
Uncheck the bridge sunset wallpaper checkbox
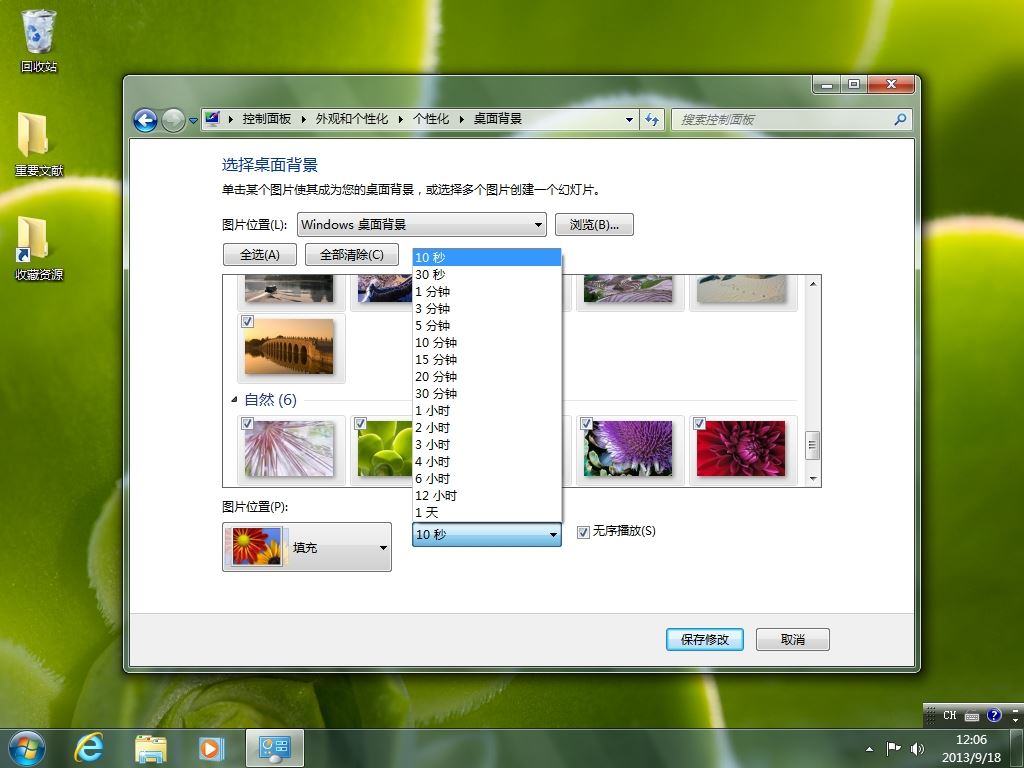tap(248, 321)
